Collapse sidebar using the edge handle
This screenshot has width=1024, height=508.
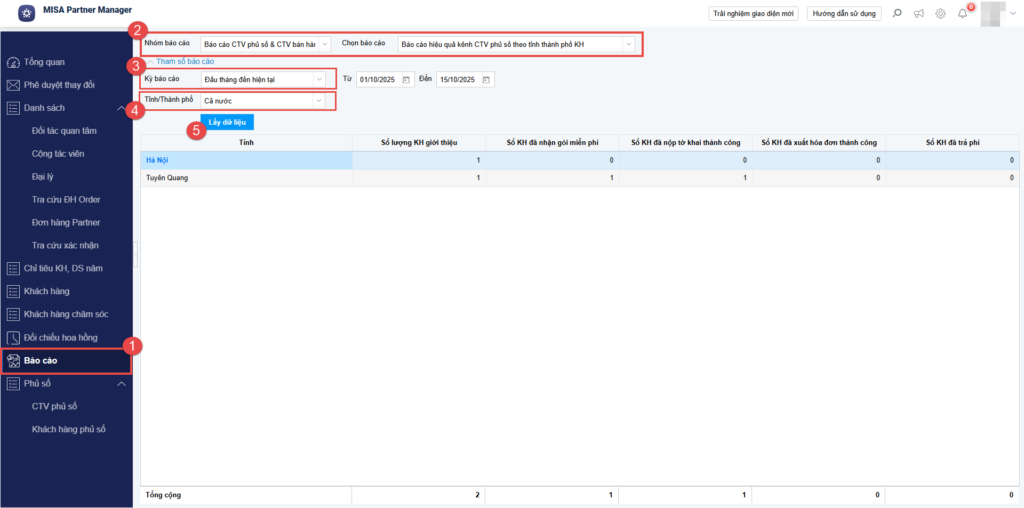(x=135, y=254)
